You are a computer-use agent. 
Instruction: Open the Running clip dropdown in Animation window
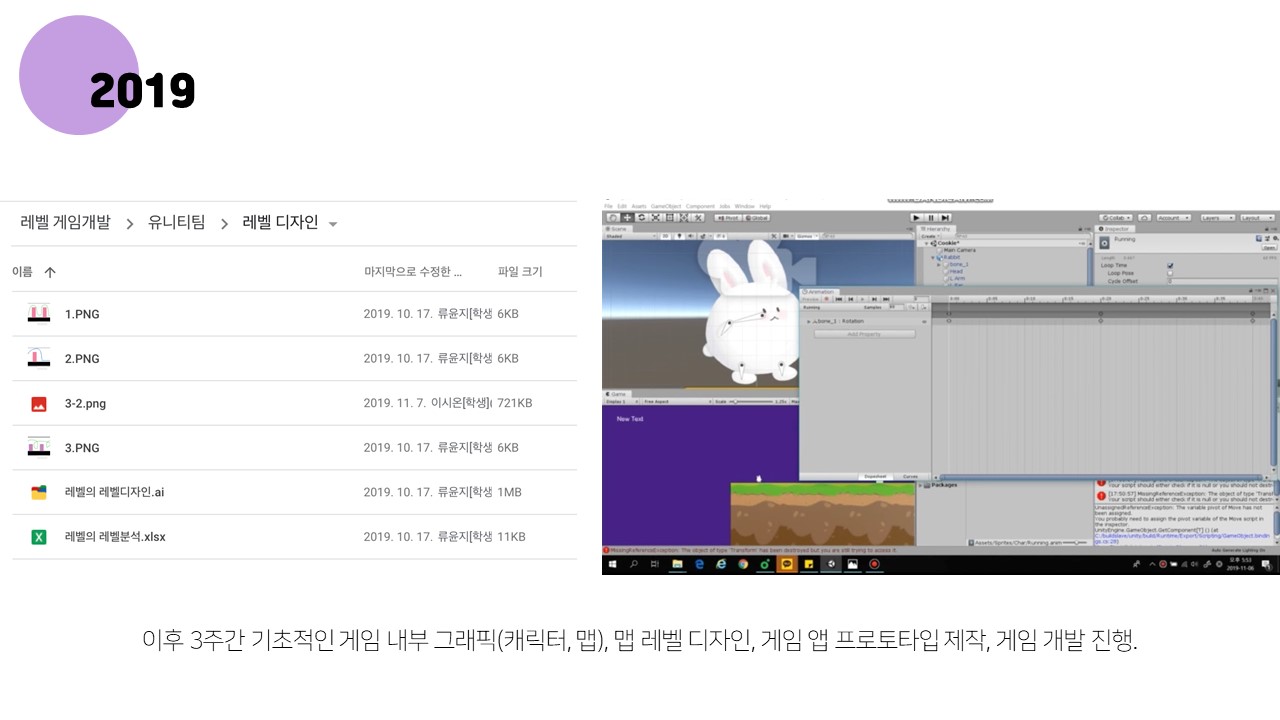coord(832,307)
